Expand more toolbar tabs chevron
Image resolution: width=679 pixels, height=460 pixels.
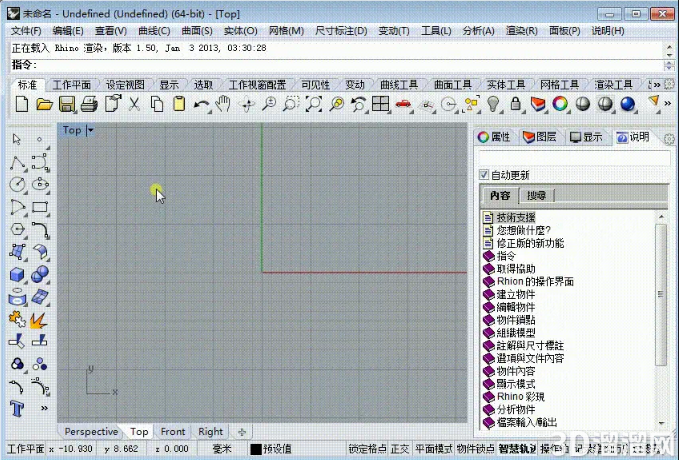[656, 84]
